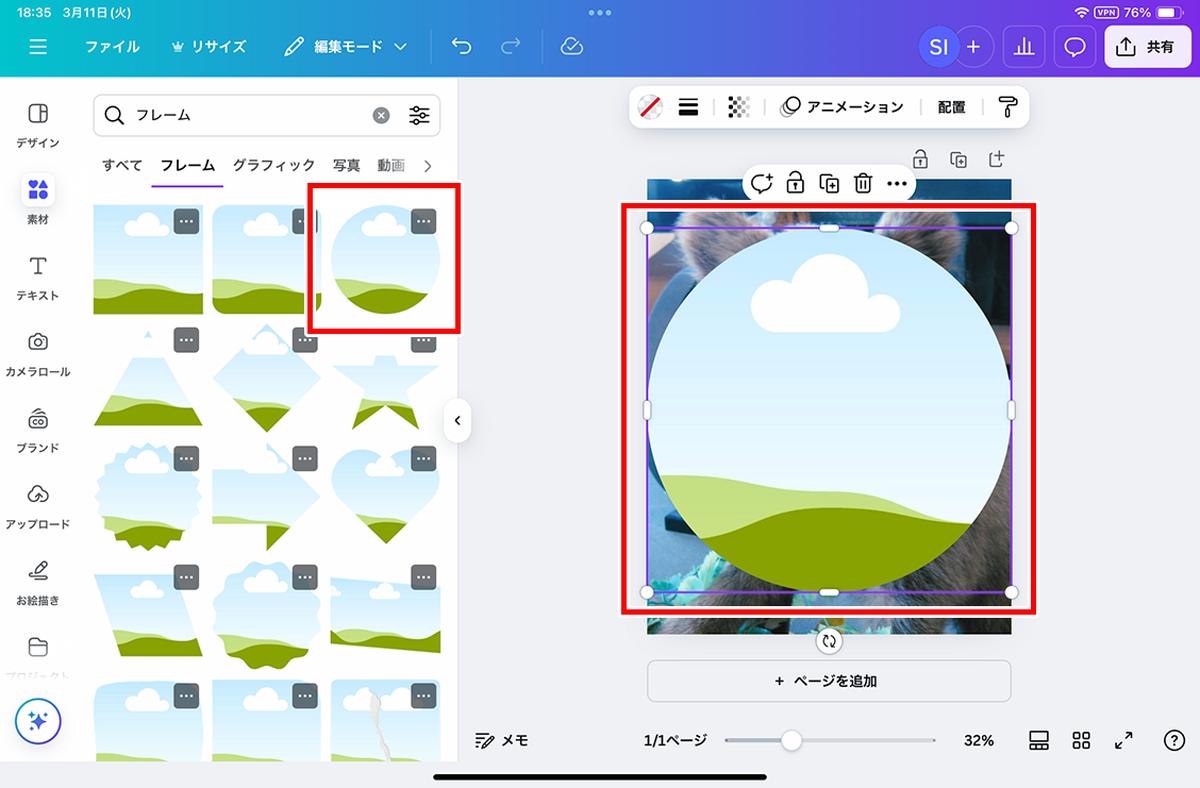This screenshot has width=1200, height=788.
Task: Select the circle frame thumbnail
Action: pyautogui.click(x=385, y=260)
